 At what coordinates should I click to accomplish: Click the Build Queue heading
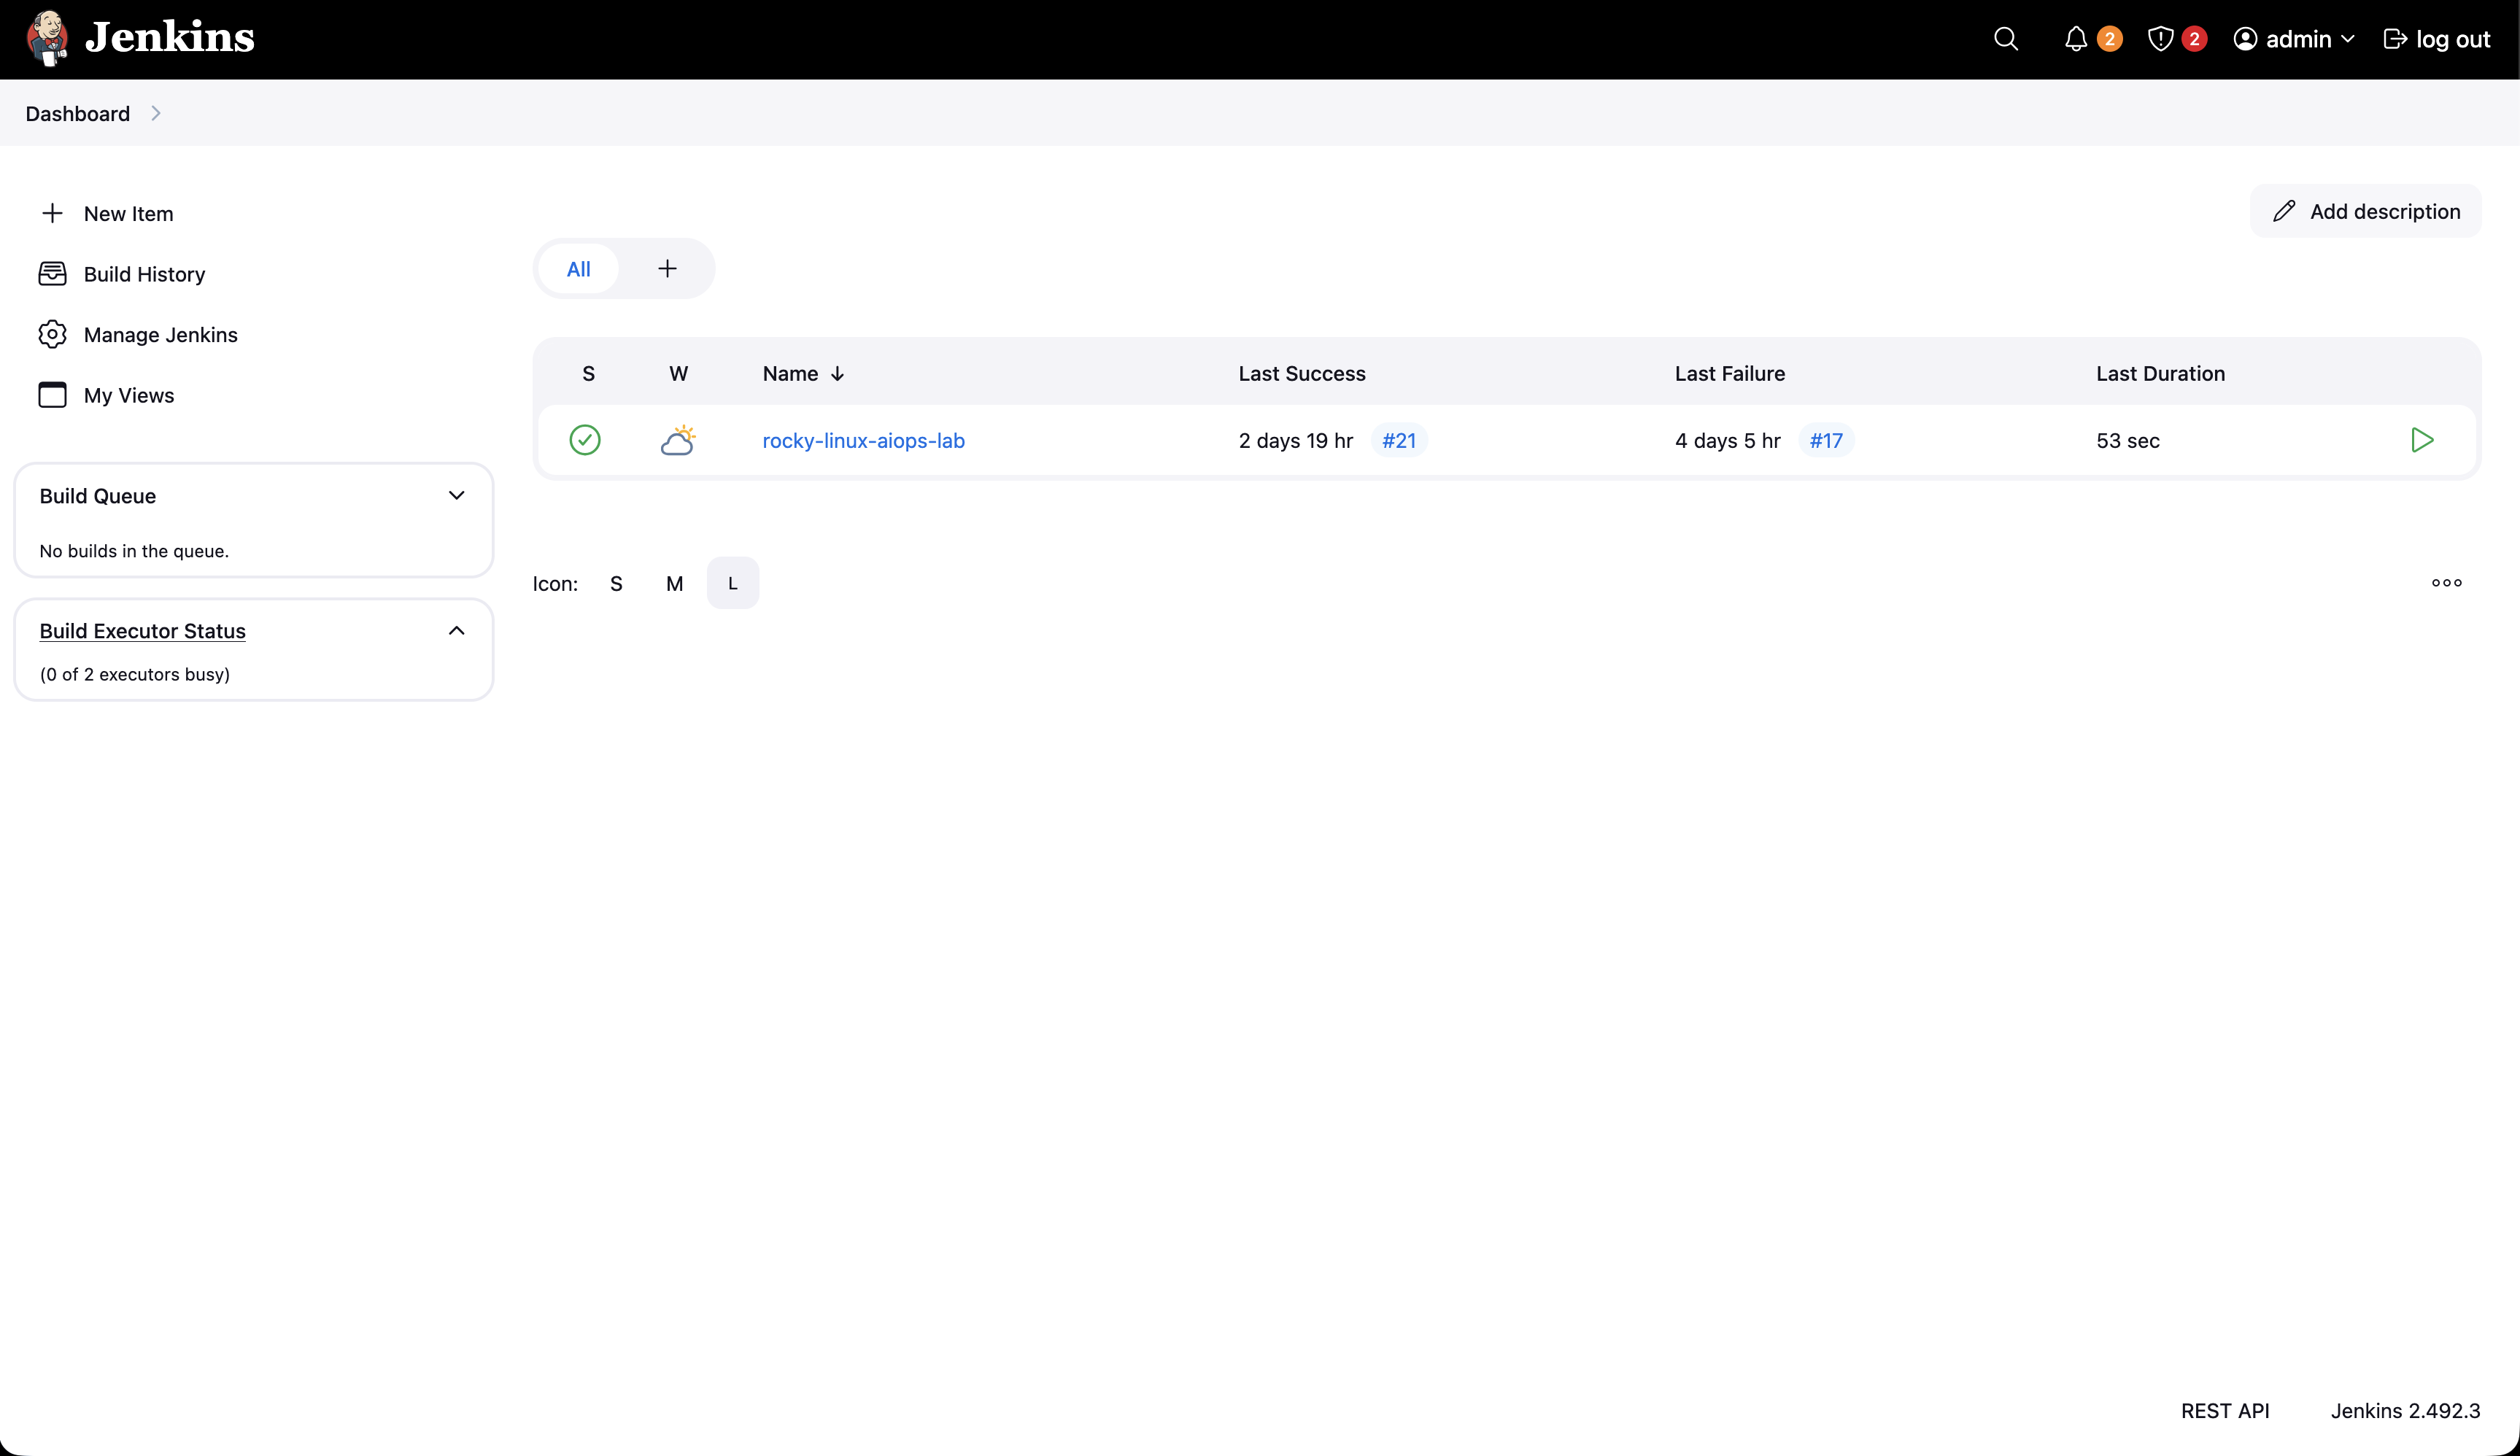coord(97,496)
